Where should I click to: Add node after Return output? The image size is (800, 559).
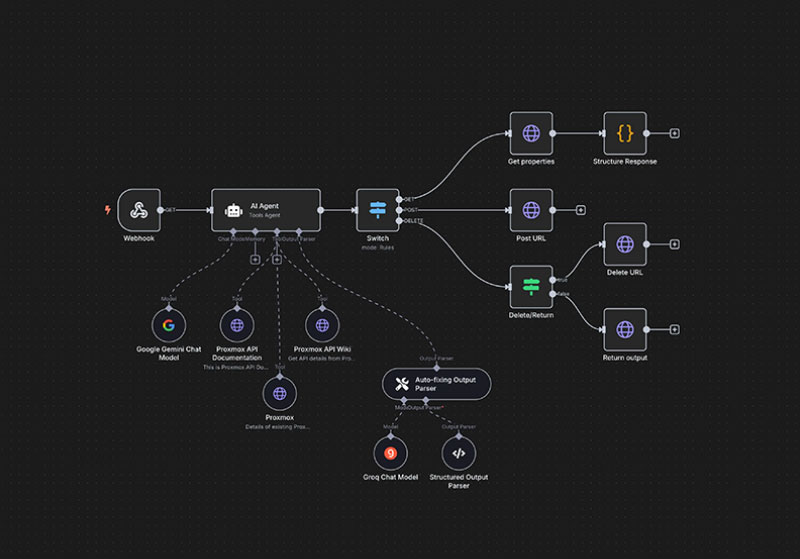click(675, 329)
